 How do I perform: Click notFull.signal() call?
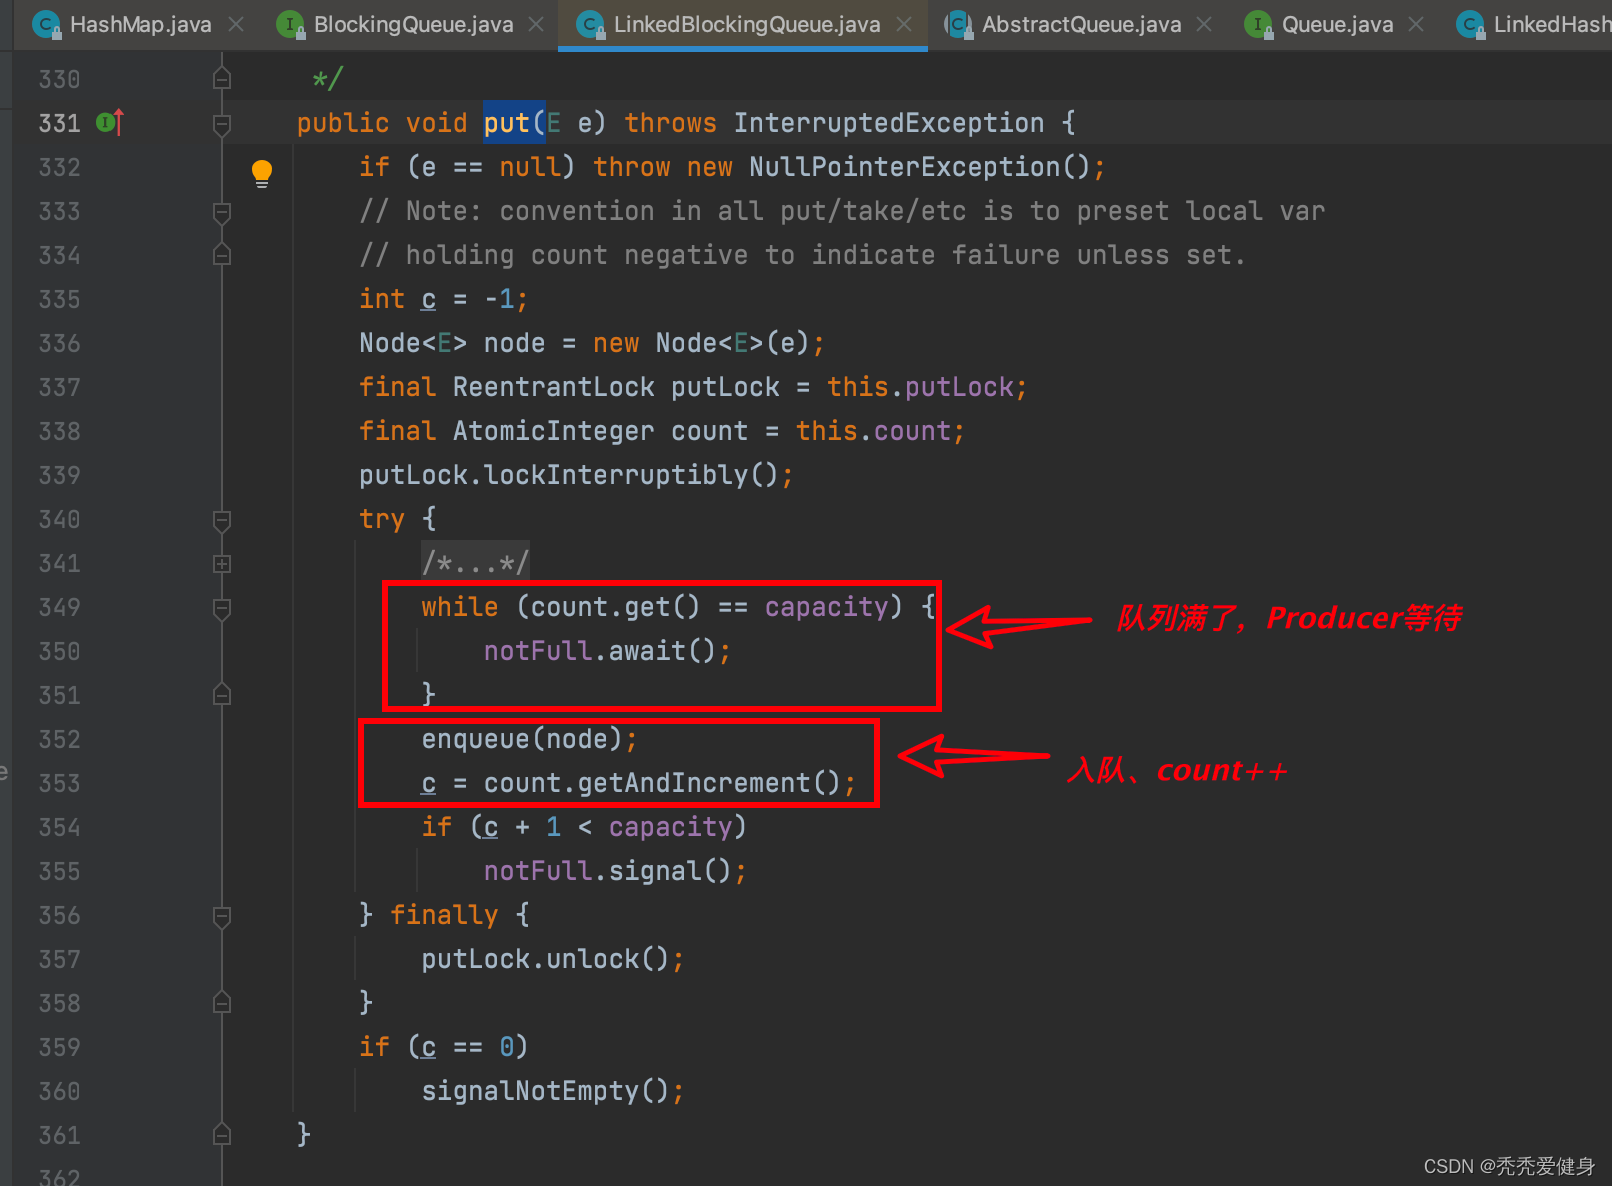pos(608,871)
